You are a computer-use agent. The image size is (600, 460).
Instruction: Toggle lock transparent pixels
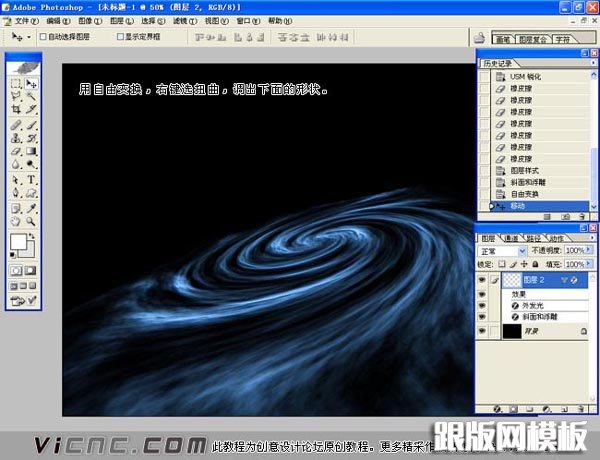502,264
